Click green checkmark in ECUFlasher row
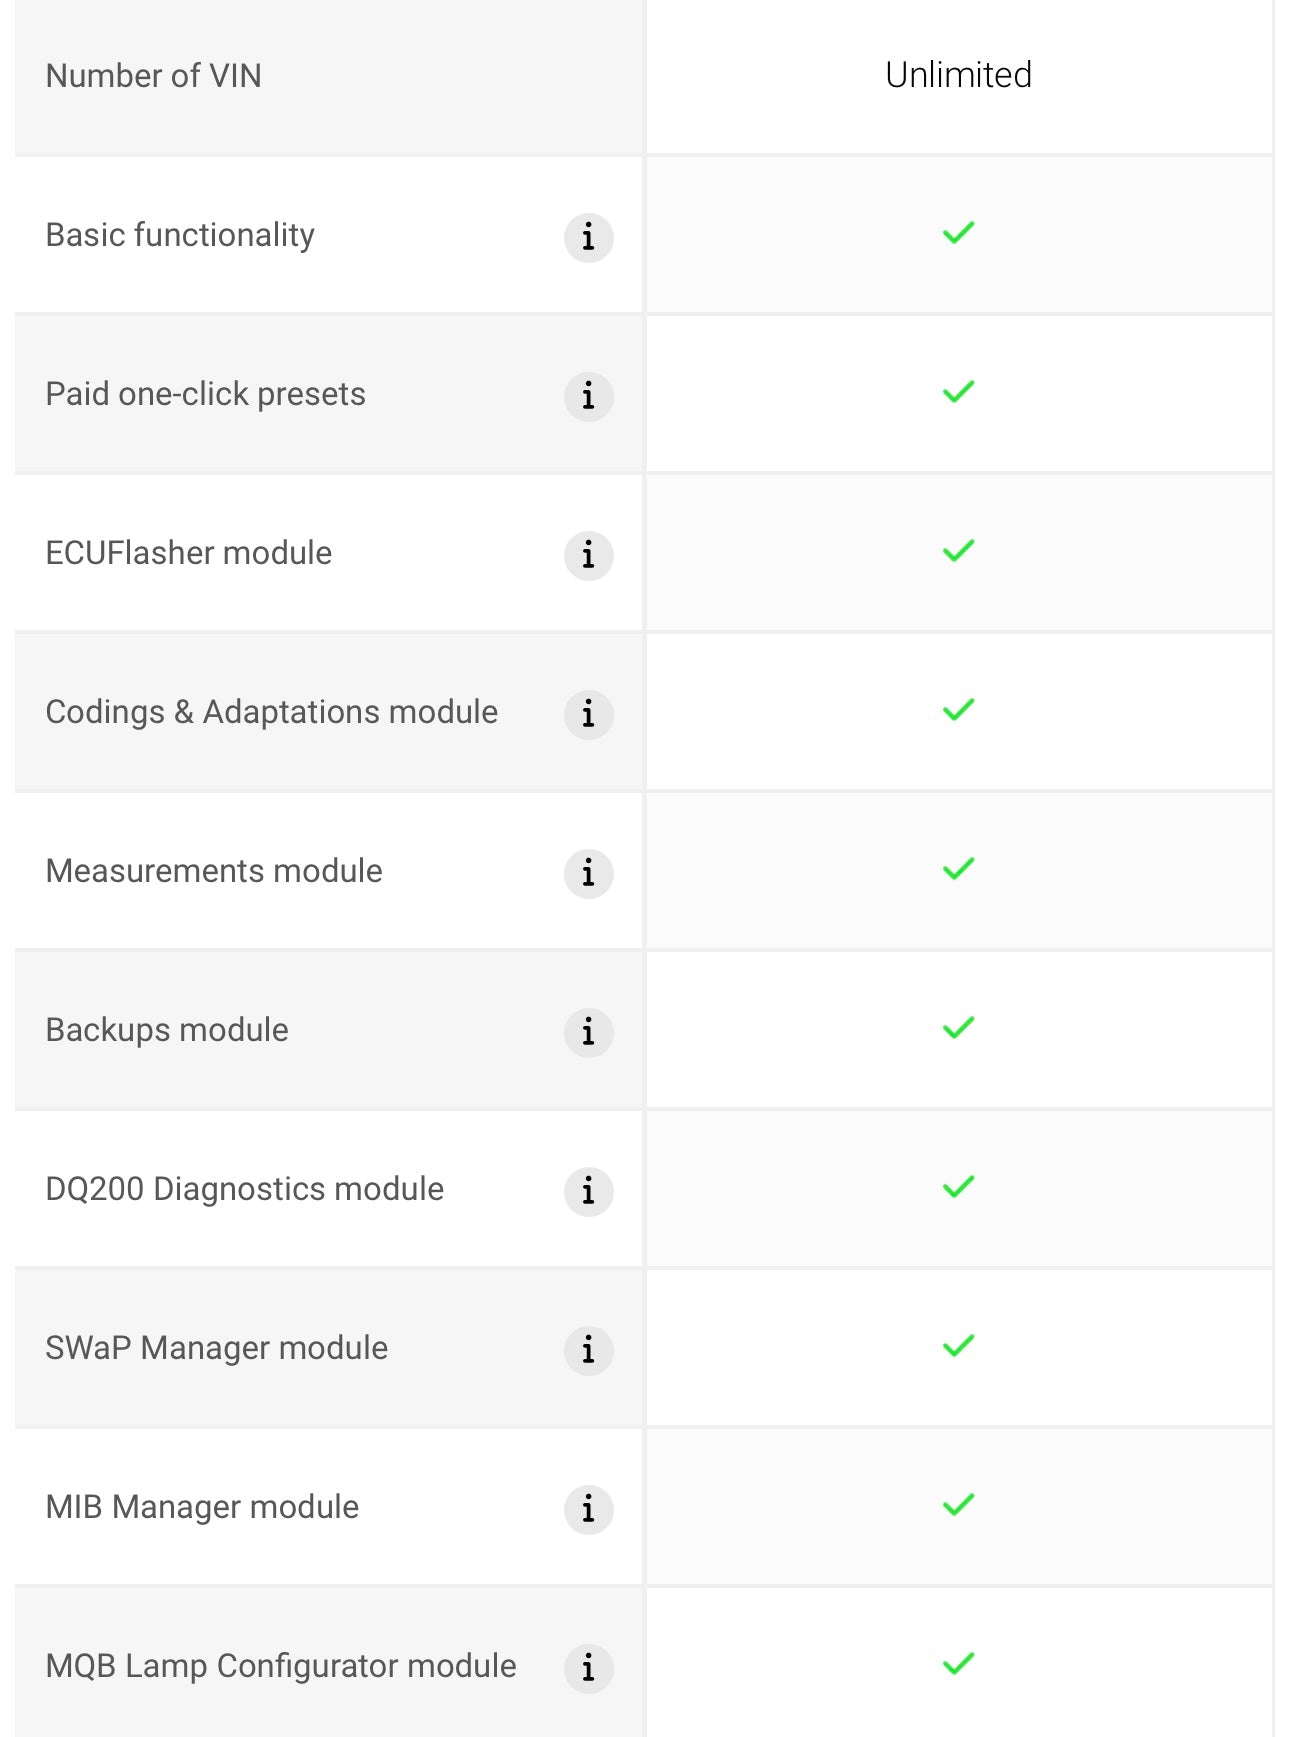This screenshot has width=1290, height=1737. click(958, 551)
